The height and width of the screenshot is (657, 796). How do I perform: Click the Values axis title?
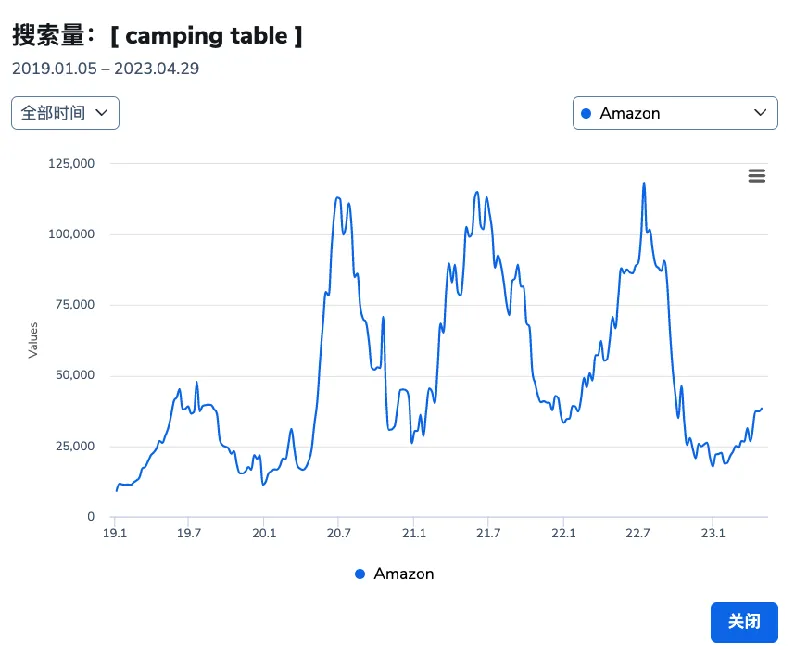[x=33, y=340]
